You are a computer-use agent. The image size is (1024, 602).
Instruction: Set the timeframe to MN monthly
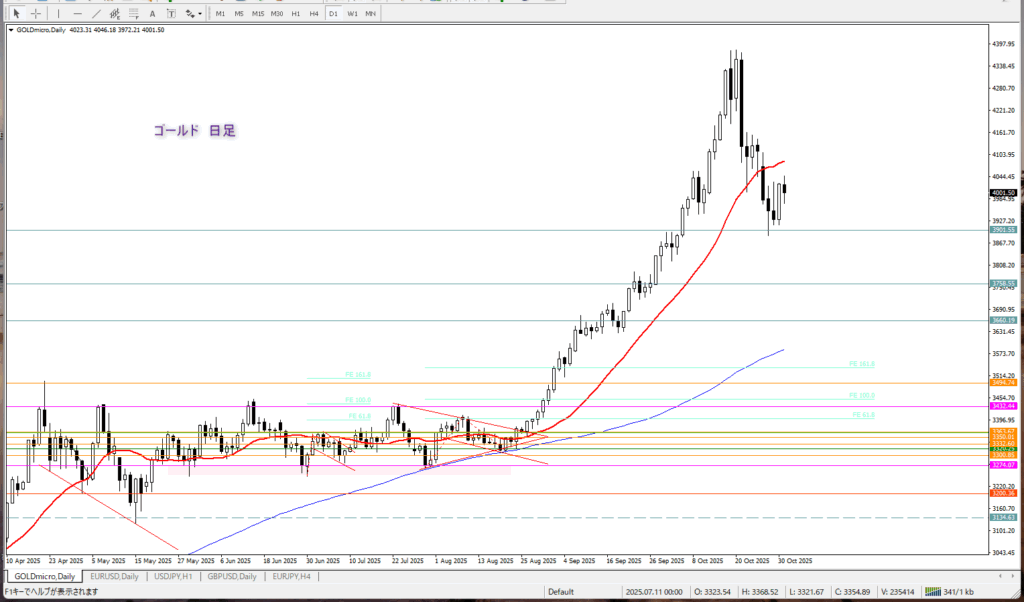pos(370,13)
